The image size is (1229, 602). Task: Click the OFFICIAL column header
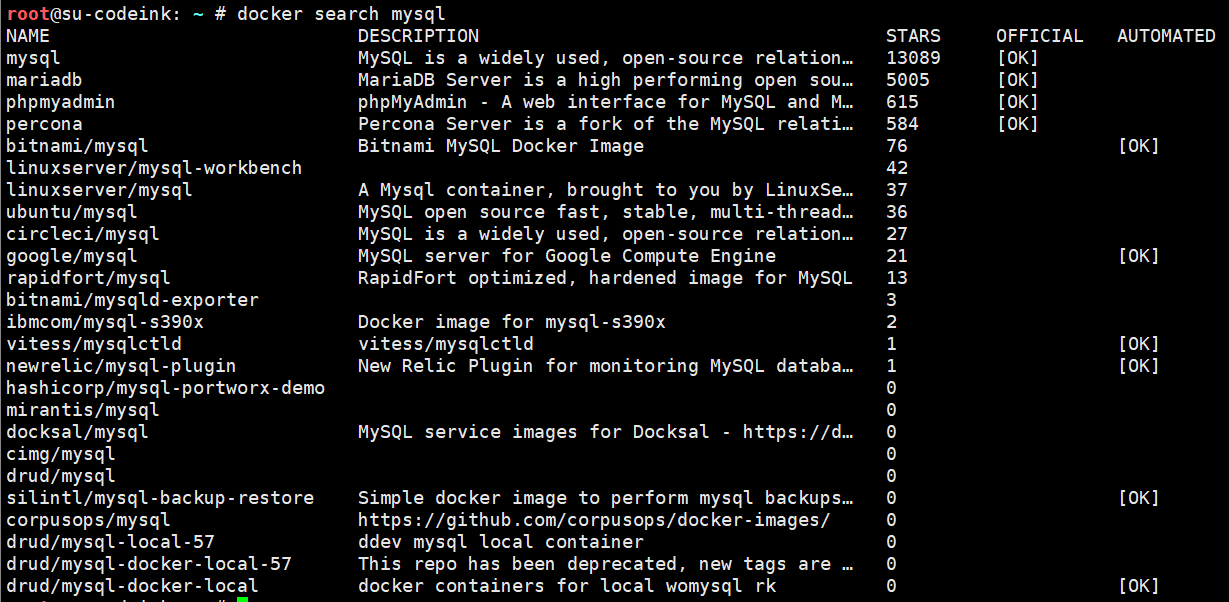point(1039,36)
